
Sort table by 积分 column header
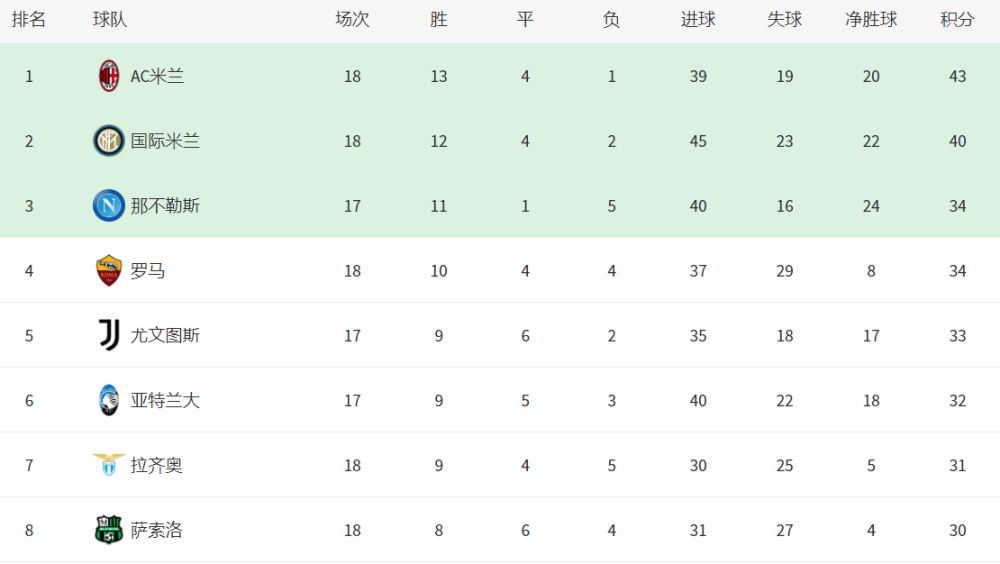[957, 20]
